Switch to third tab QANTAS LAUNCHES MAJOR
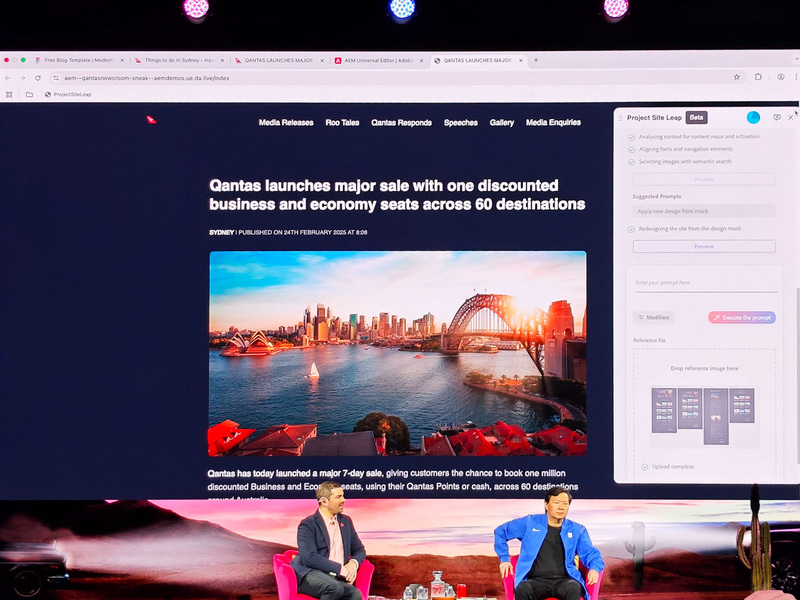This screenshot has width=800, height=600. 279,60
